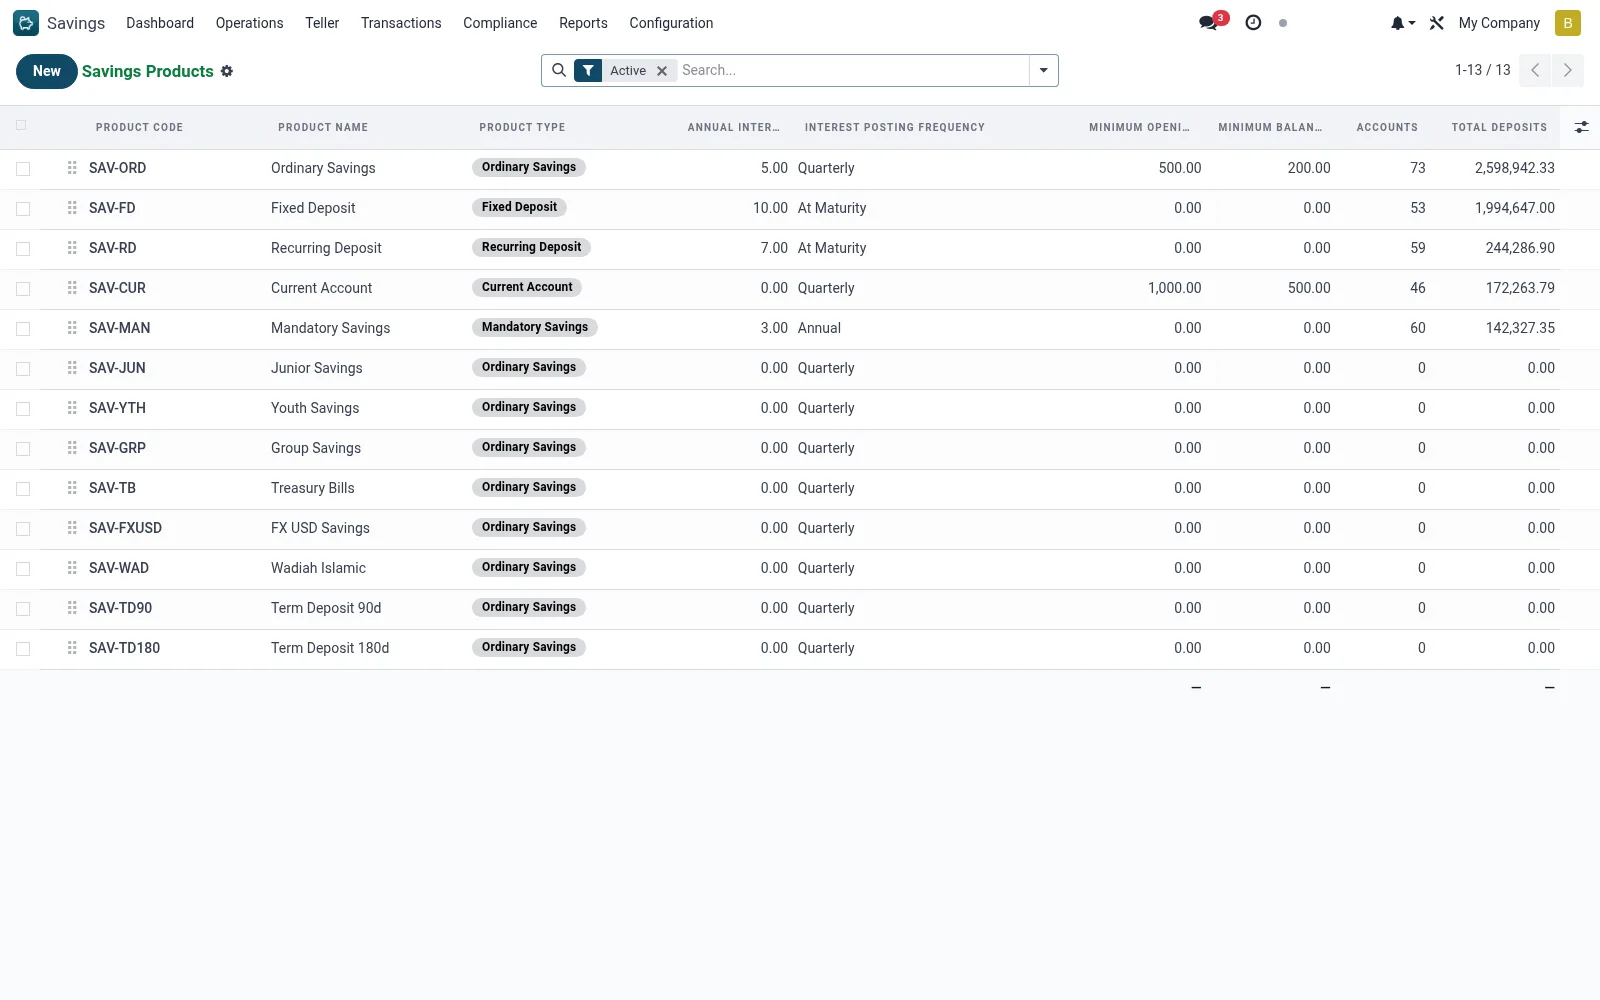Open the My Company switcher
The width and height of the screenshot is (1600, 1000).
pos(1499,23)
